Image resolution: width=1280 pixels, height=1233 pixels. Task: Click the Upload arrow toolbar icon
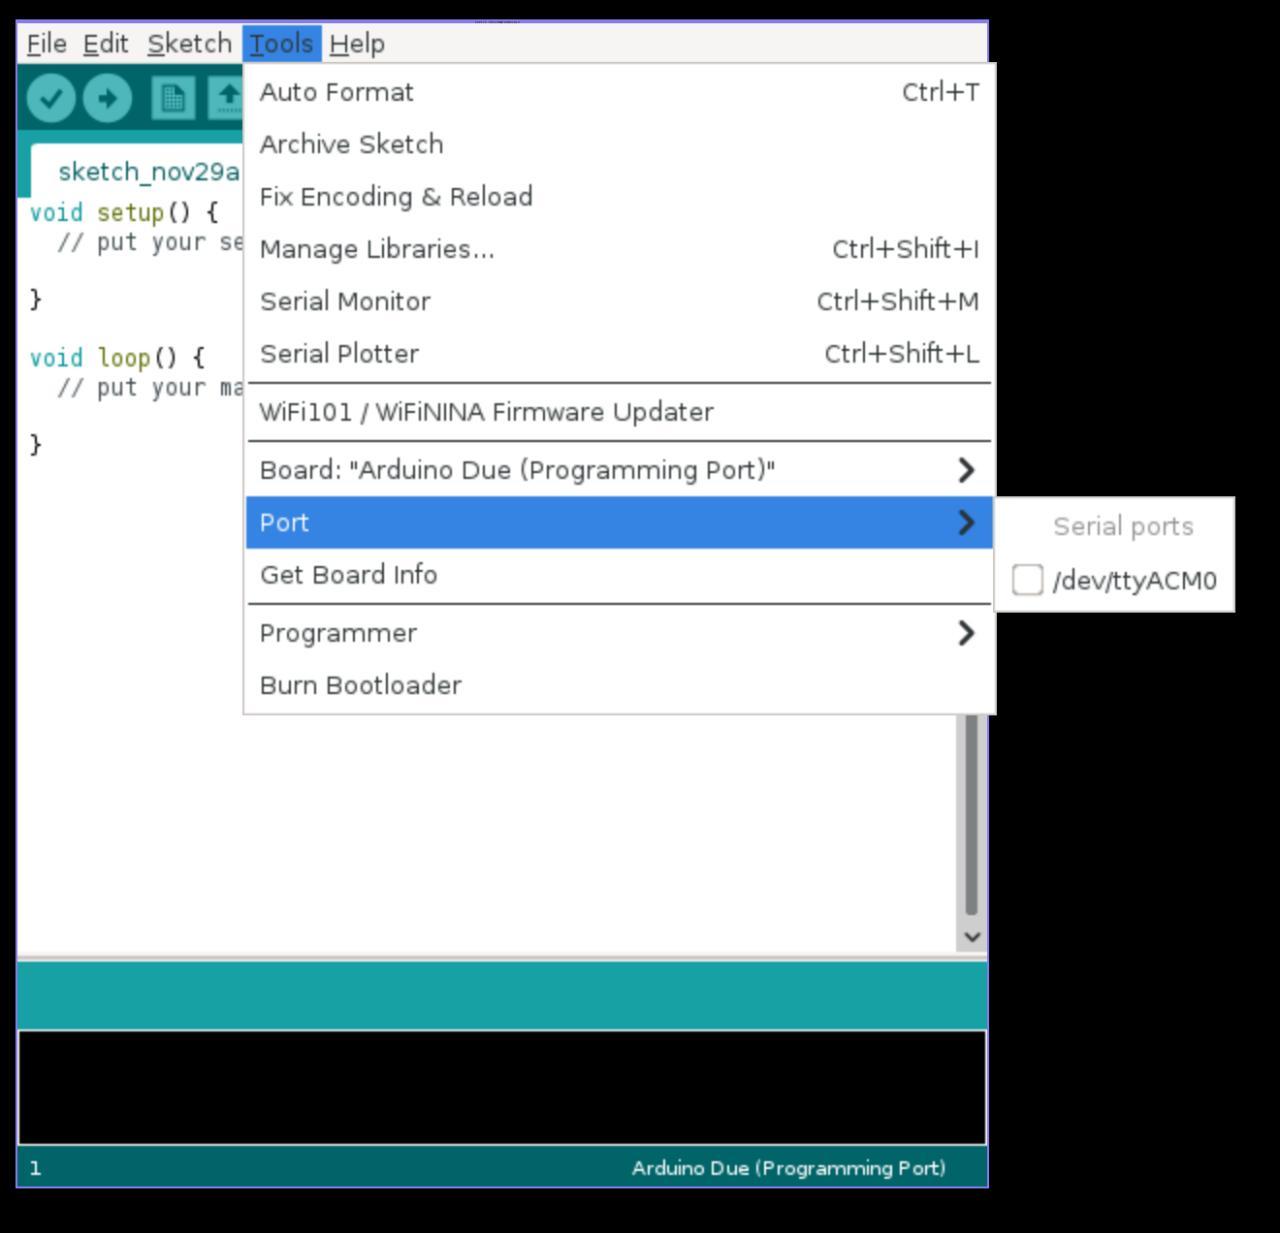click(107, 98)
